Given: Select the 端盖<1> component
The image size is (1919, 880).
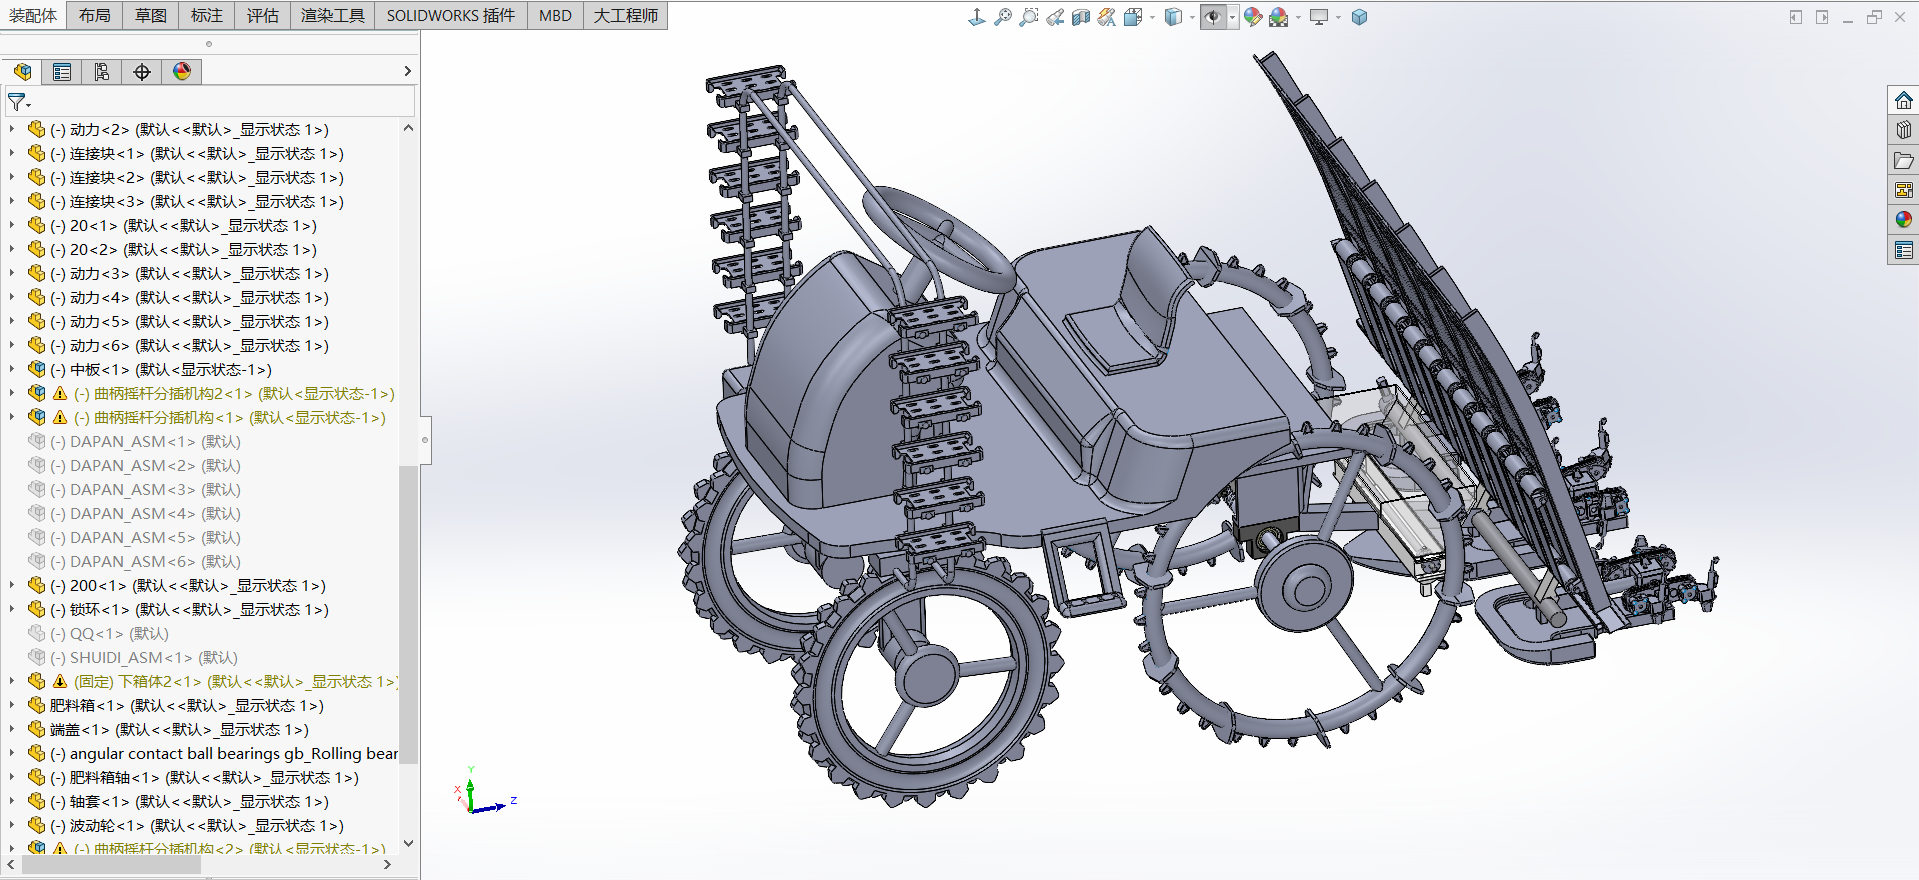Looking at the screenshot, I should tap(168, 729).
